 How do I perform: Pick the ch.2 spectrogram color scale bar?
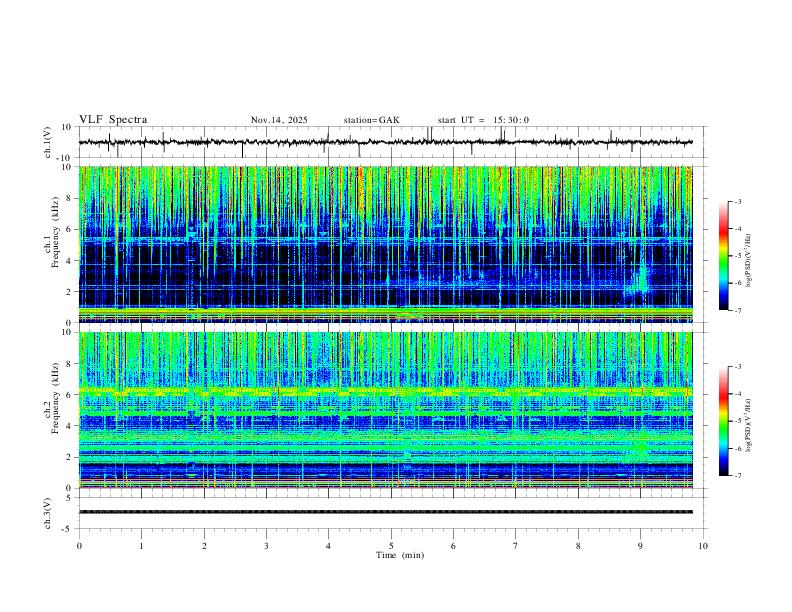point(723,421)
